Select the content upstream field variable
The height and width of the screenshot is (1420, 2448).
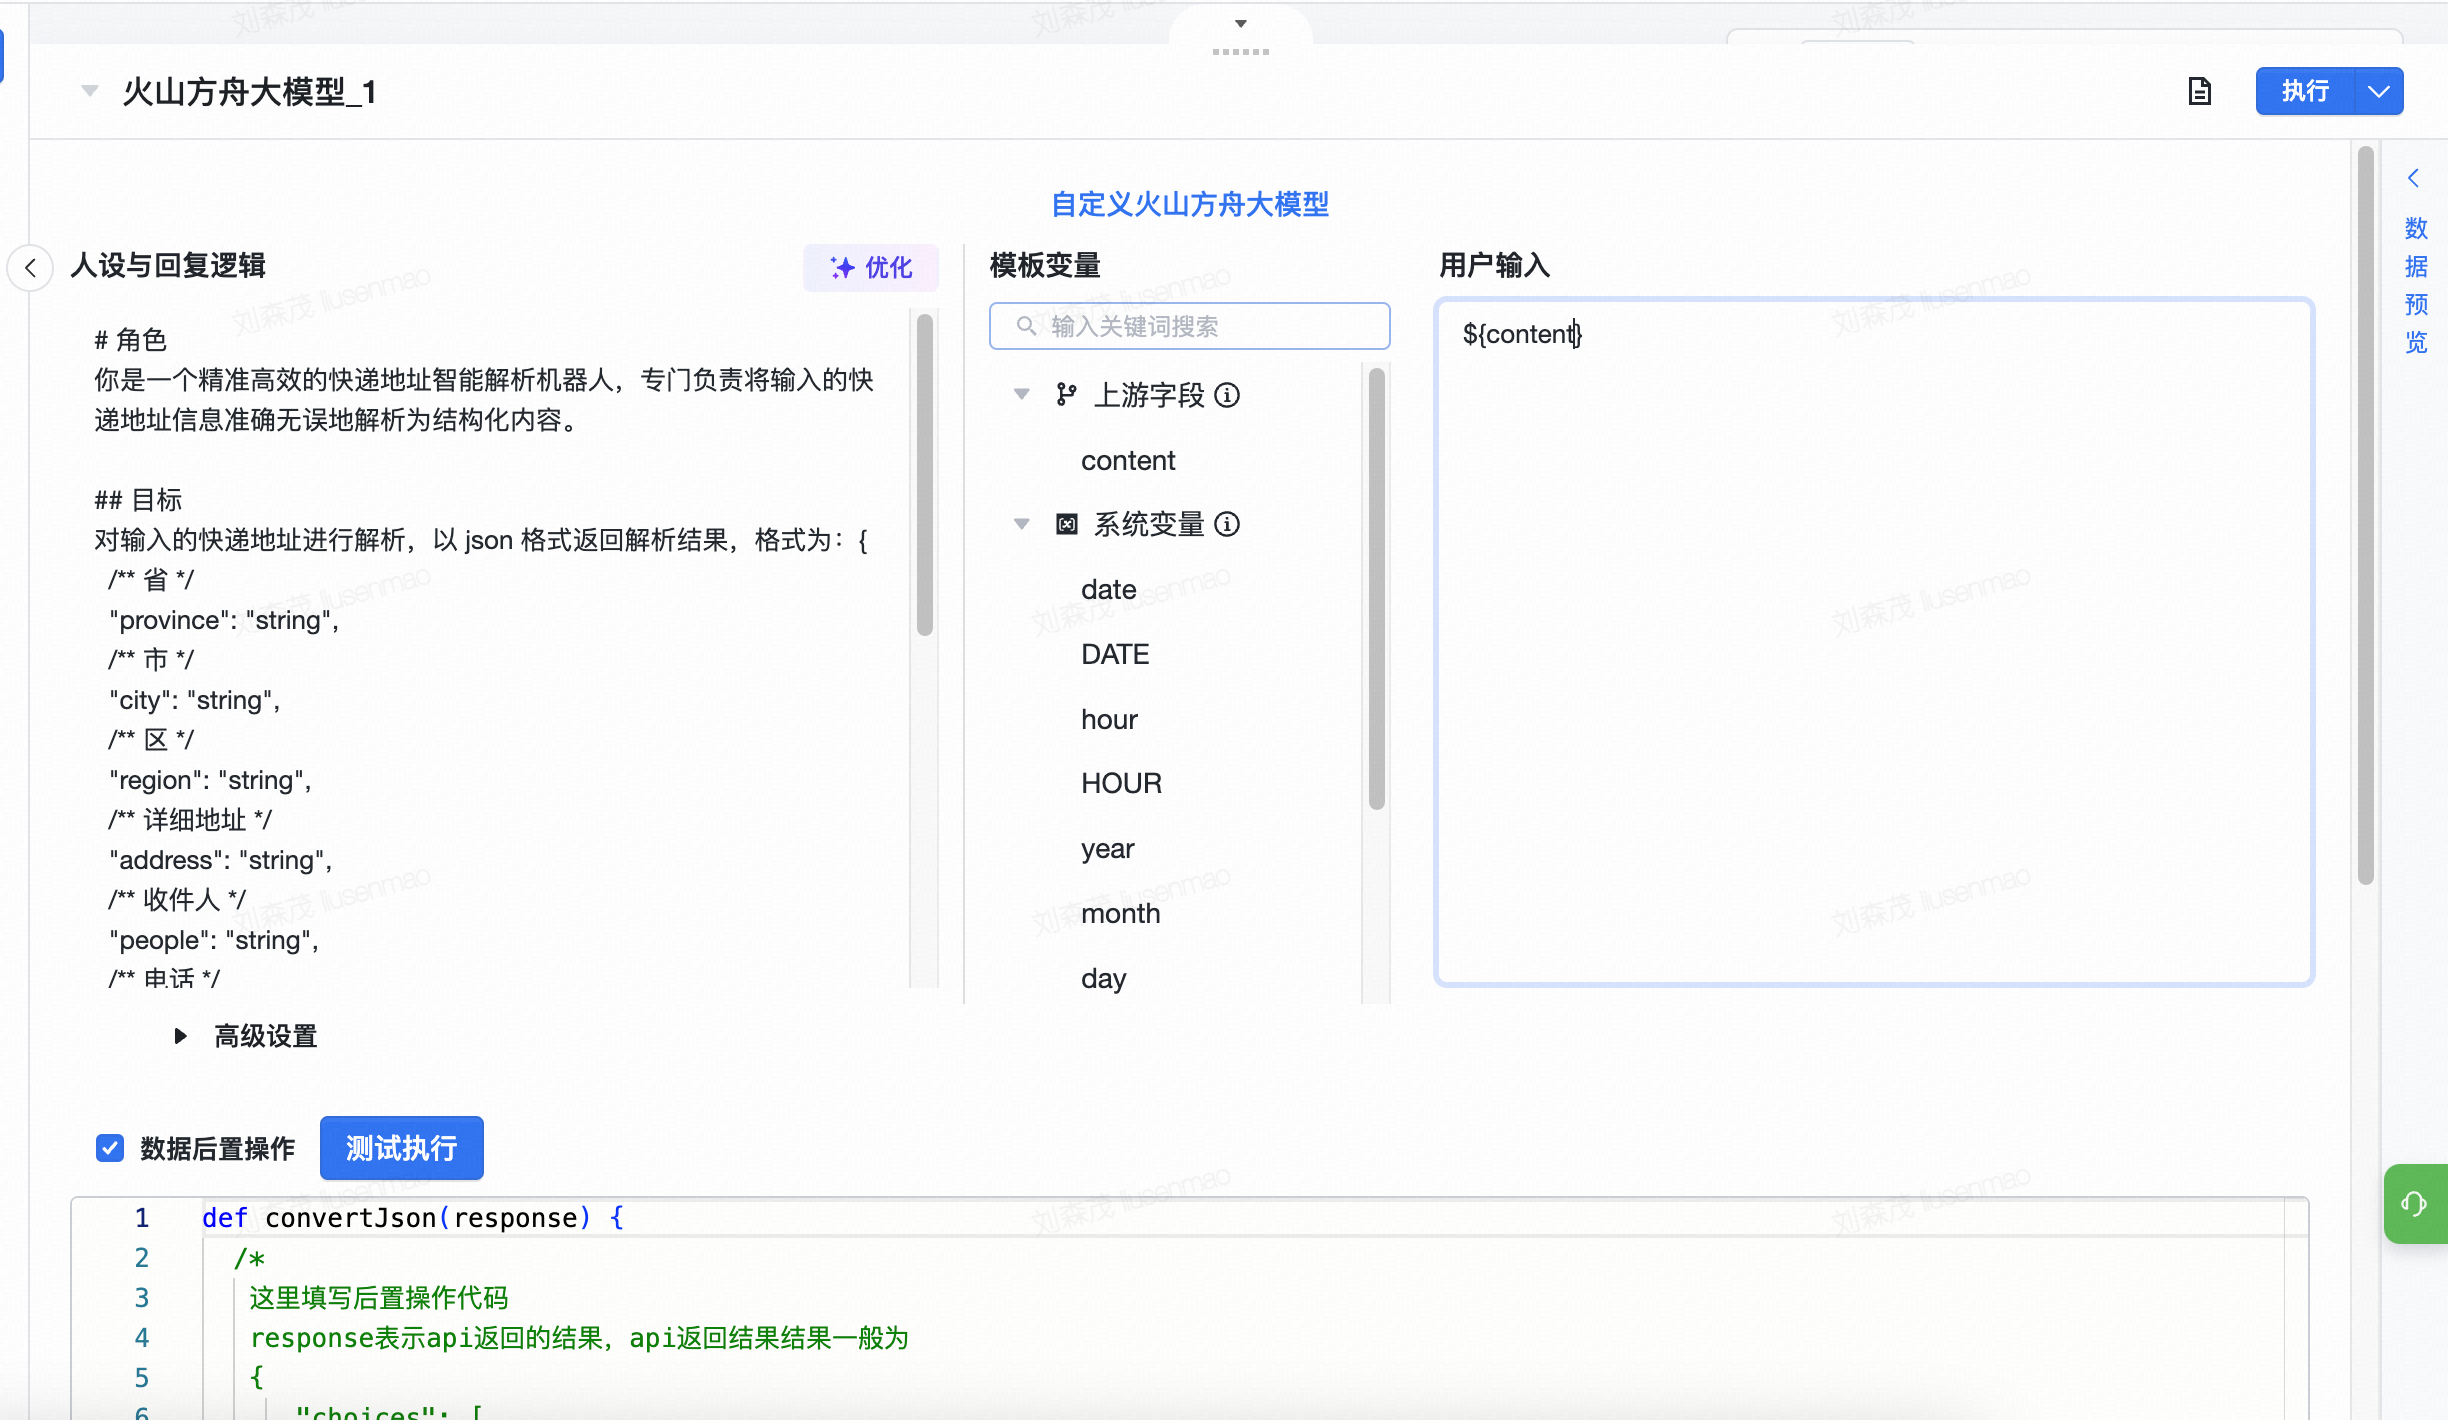click(x=1128, y=460)
